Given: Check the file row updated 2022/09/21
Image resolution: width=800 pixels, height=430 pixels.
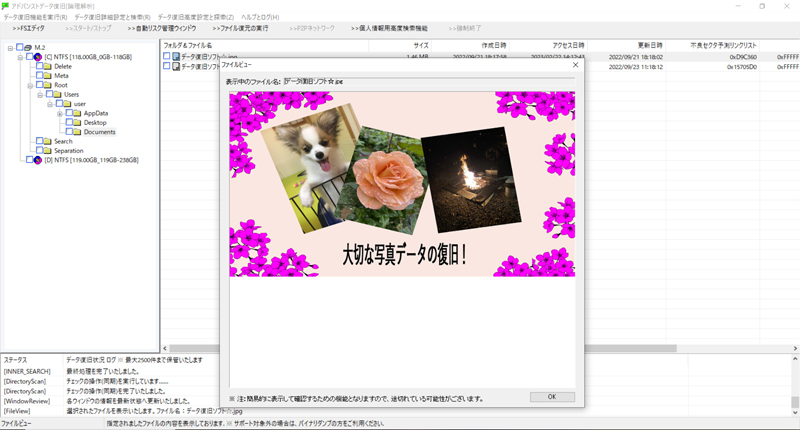Looking at the screenshot, I should click(167, 56).
